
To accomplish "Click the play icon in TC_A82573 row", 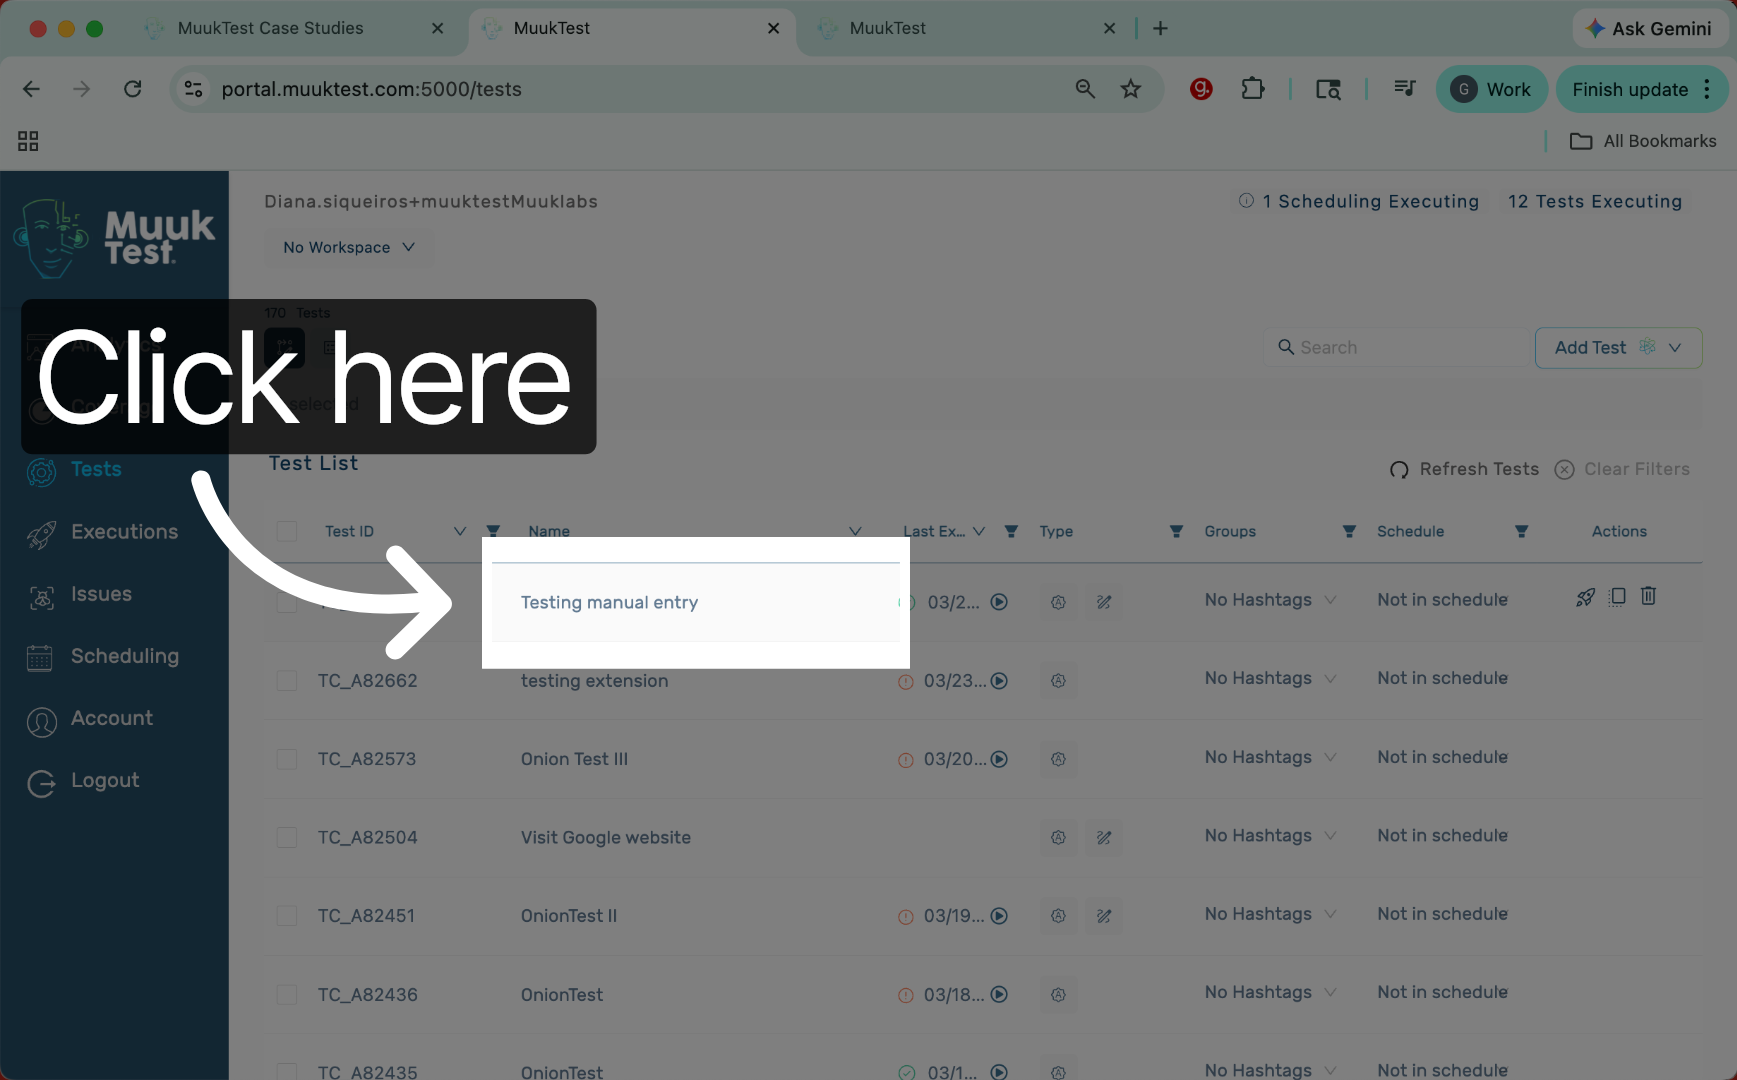I will click(999, 759).
